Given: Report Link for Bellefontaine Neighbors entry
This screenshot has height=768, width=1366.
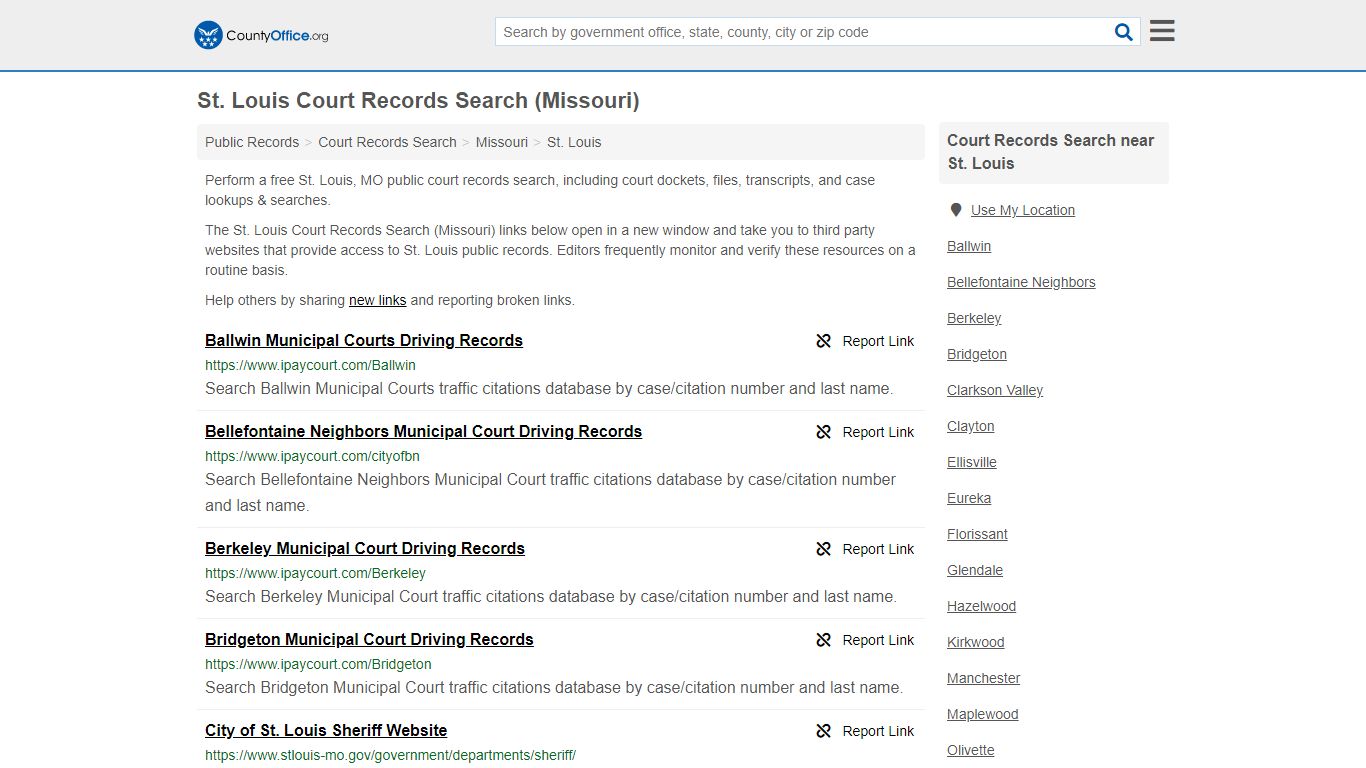Looking at the screenshot, I should [878, 432].
